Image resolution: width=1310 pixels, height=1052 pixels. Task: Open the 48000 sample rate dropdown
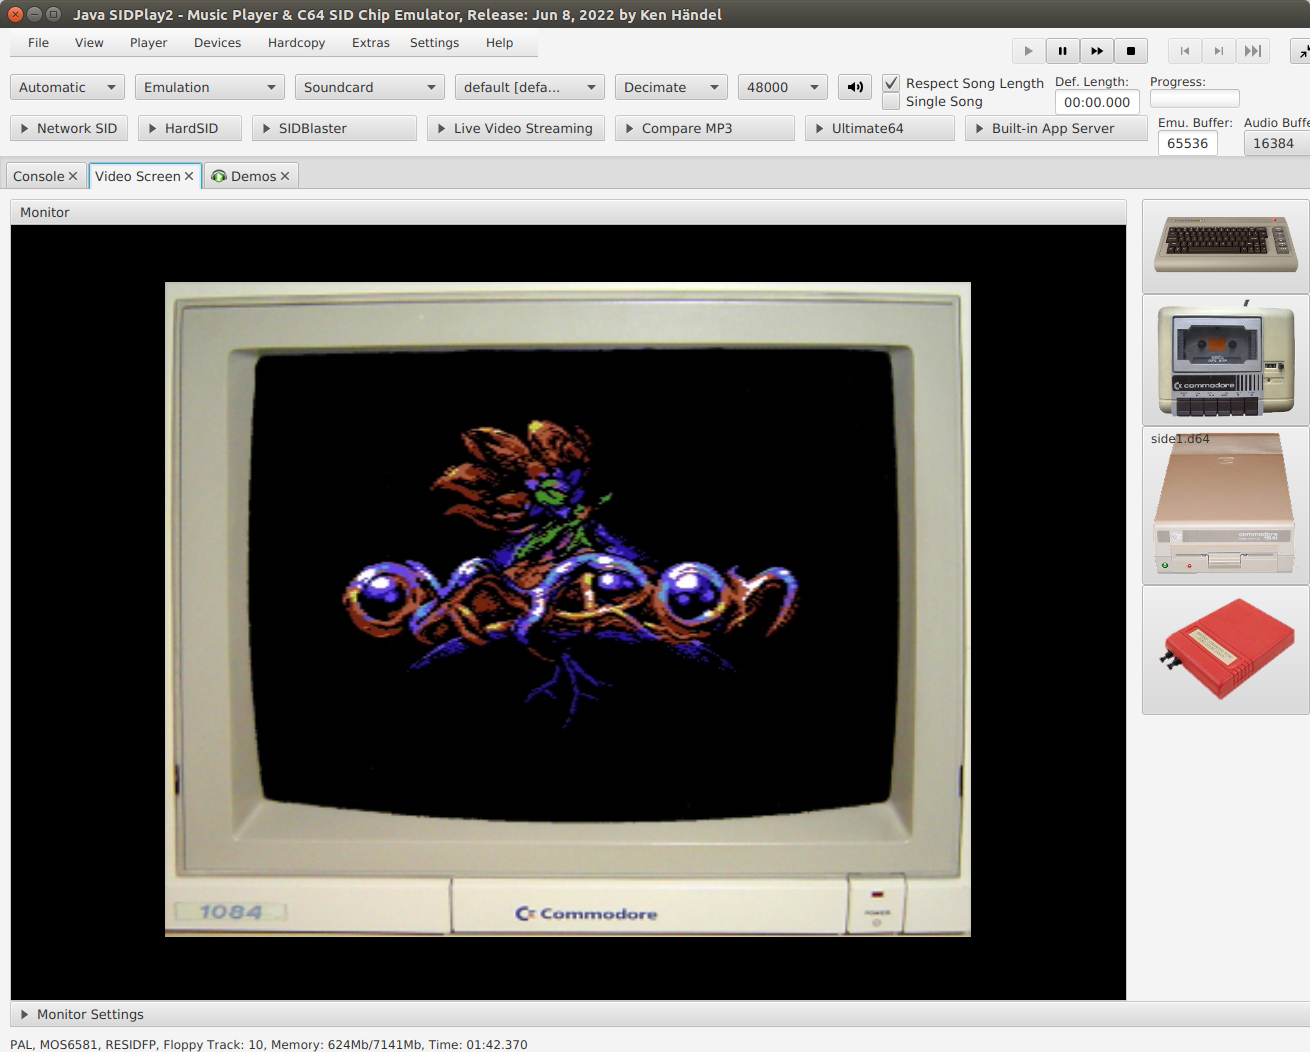782,87
